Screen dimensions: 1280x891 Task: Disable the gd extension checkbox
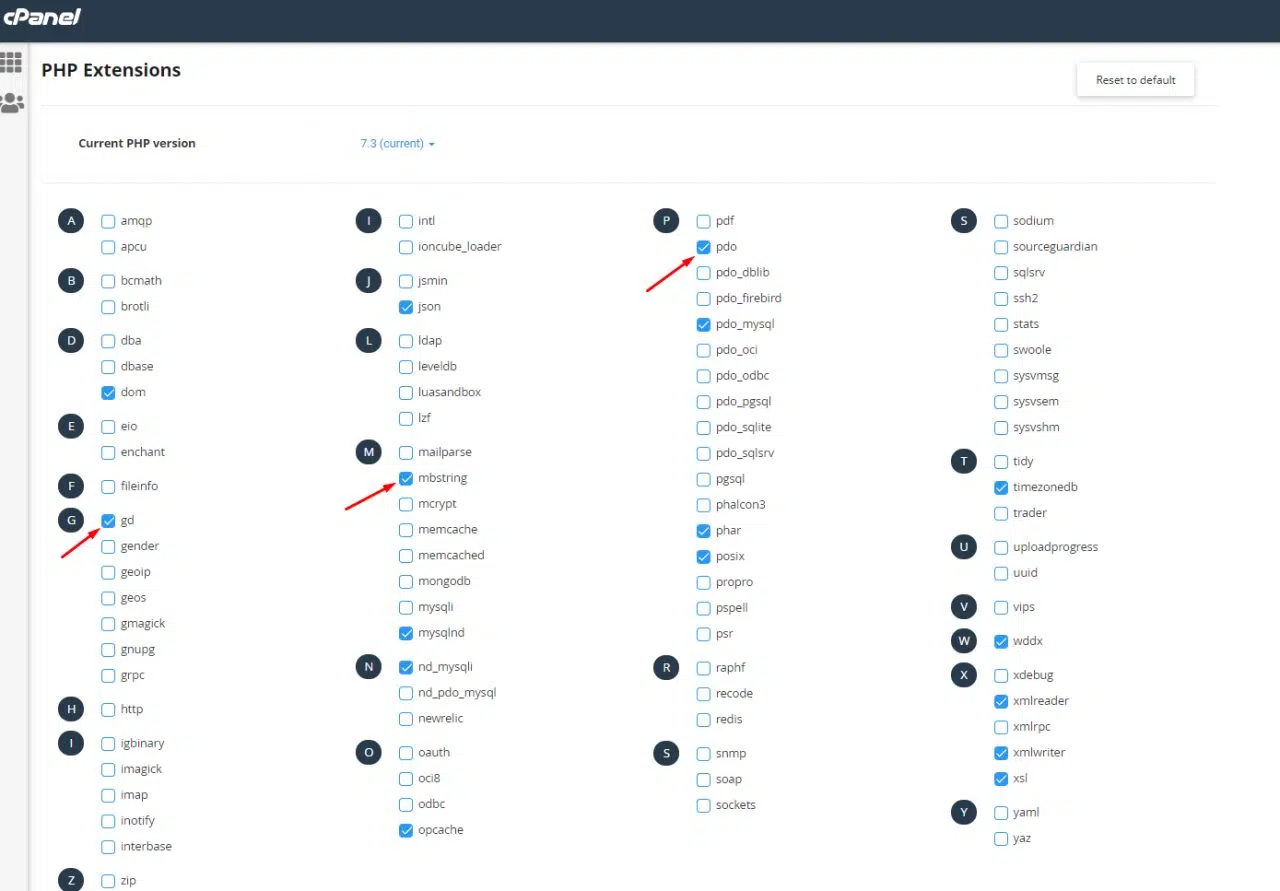[x=108, y=520]
